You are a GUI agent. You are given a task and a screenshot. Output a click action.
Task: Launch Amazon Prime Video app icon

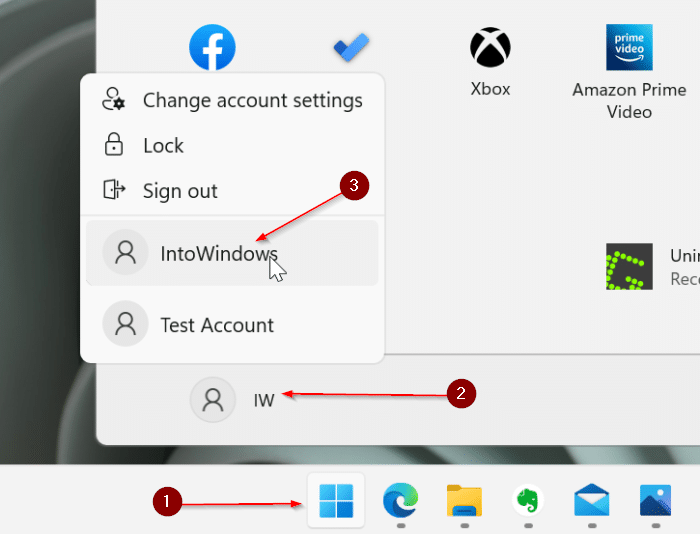tap(629, 47)
